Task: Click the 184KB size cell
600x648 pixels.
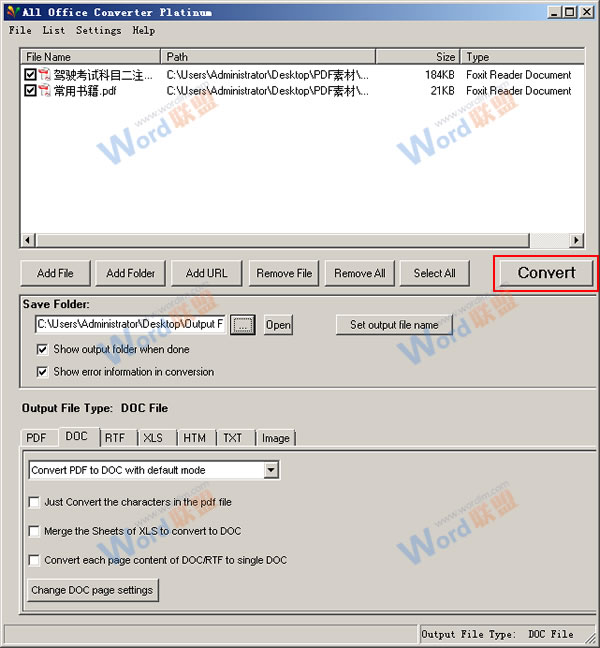Action: tap(440, 75)
